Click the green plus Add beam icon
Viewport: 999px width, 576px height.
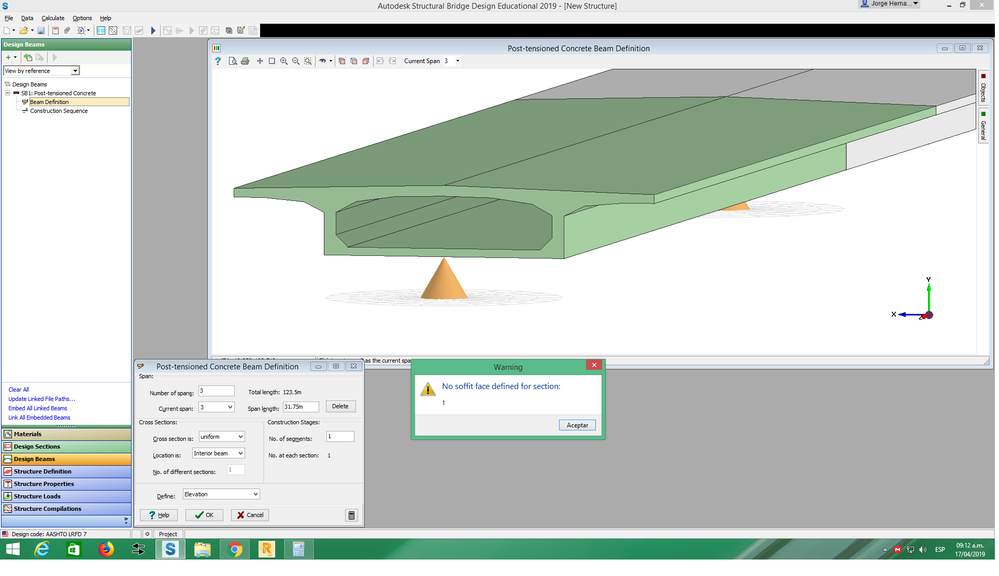click(x=8, y=57)
